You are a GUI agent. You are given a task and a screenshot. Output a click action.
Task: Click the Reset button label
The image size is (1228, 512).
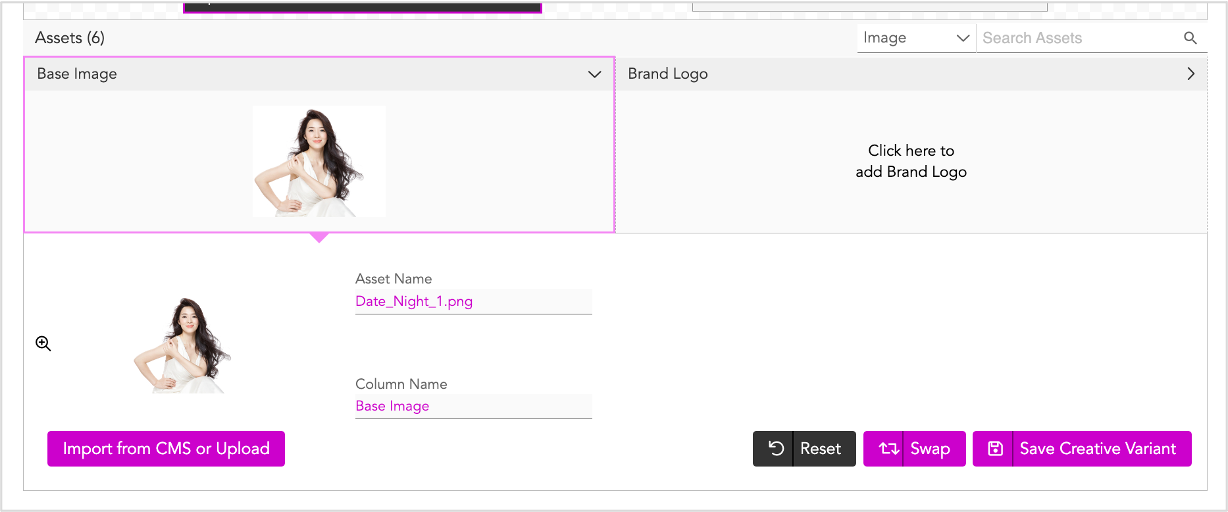tap(820, 449)
